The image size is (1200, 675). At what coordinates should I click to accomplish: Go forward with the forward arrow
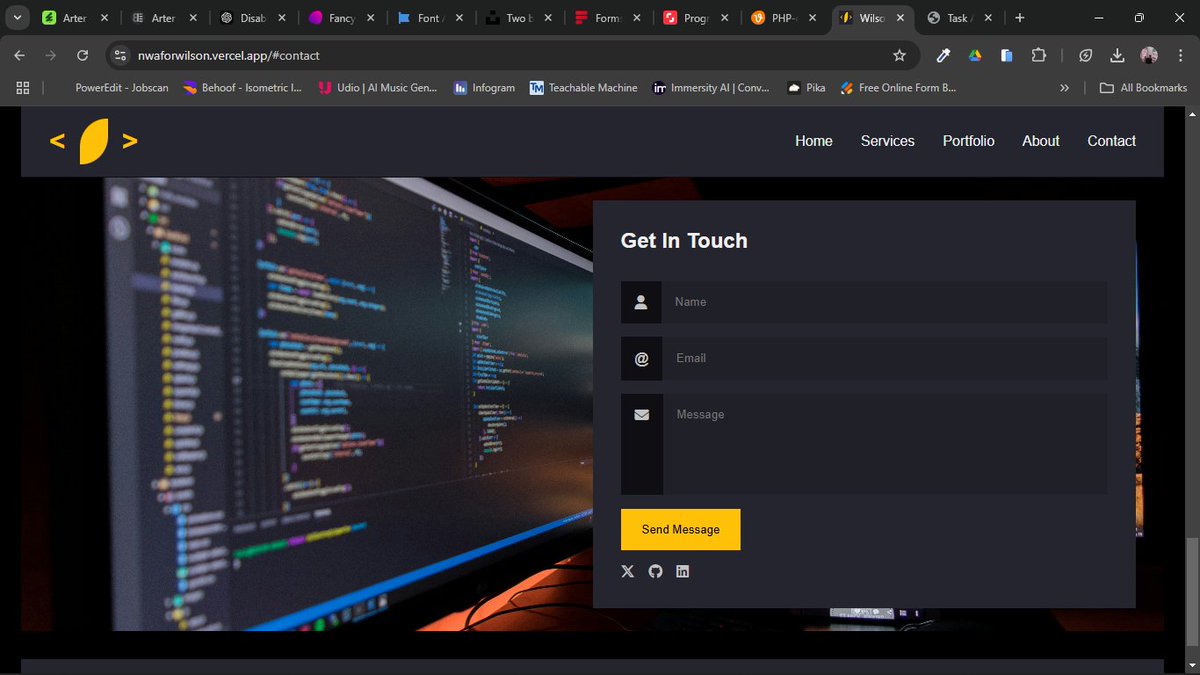50,55
